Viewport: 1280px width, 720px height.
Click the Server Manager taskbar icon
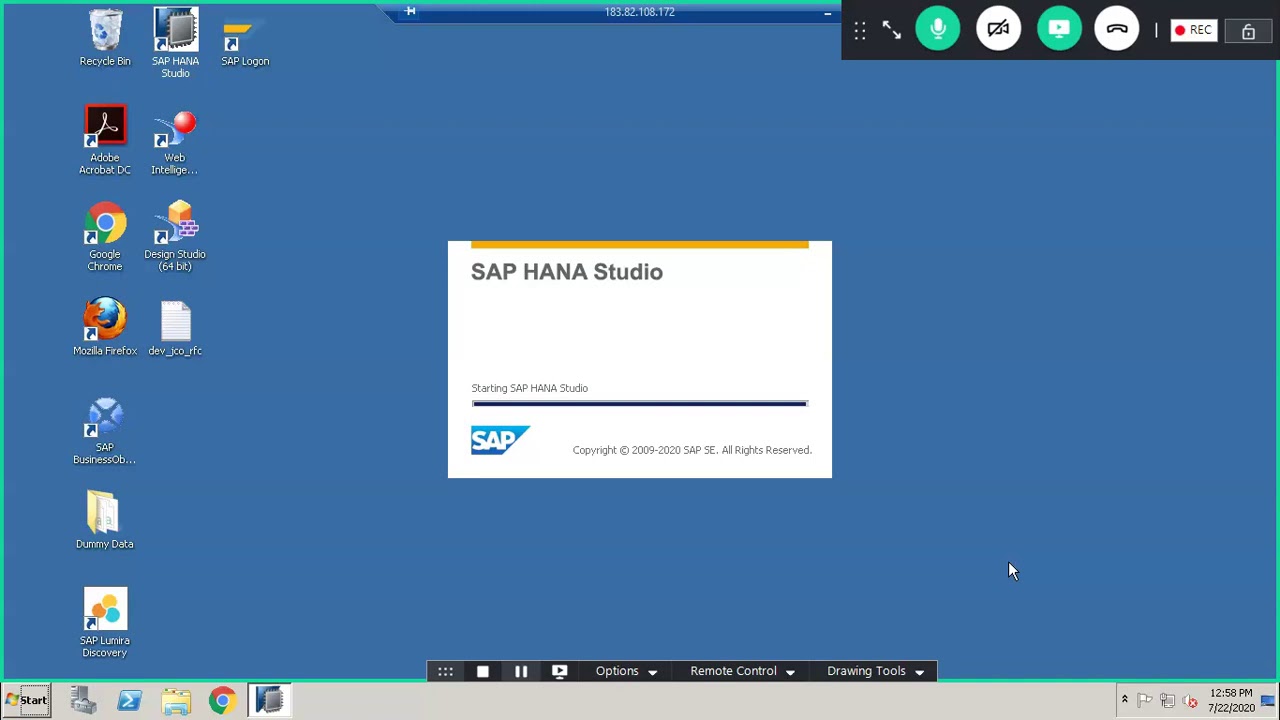tap(83, 701)
